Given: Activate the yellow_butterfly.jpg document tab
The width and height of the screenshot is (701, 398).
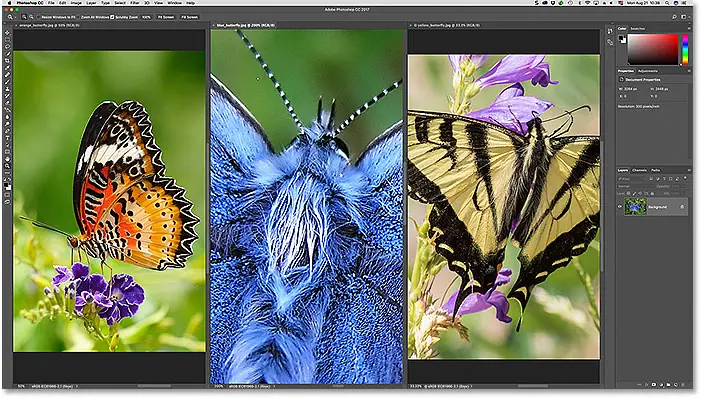Looking at the screenshot, I should pos(446,25).
